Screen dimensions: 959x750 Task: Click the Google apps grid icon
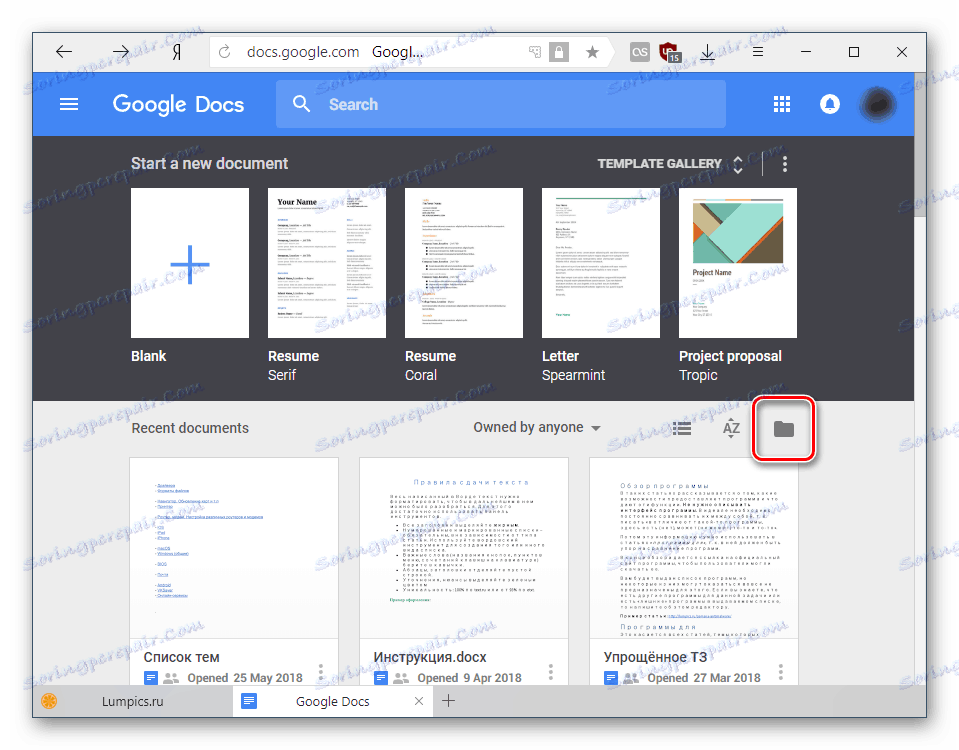tap(782, 104)
